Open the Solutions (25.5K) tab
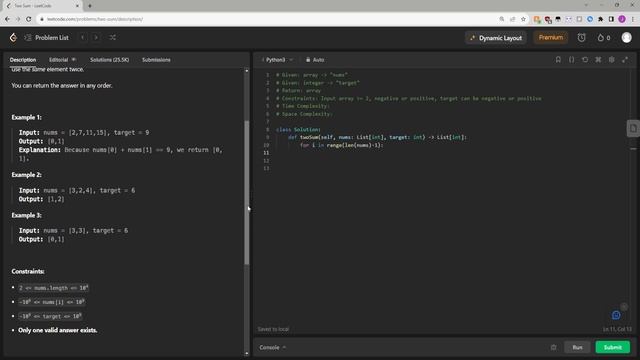Screen dimensions: 640x360 pyautogui.click(x=109, y=60)
